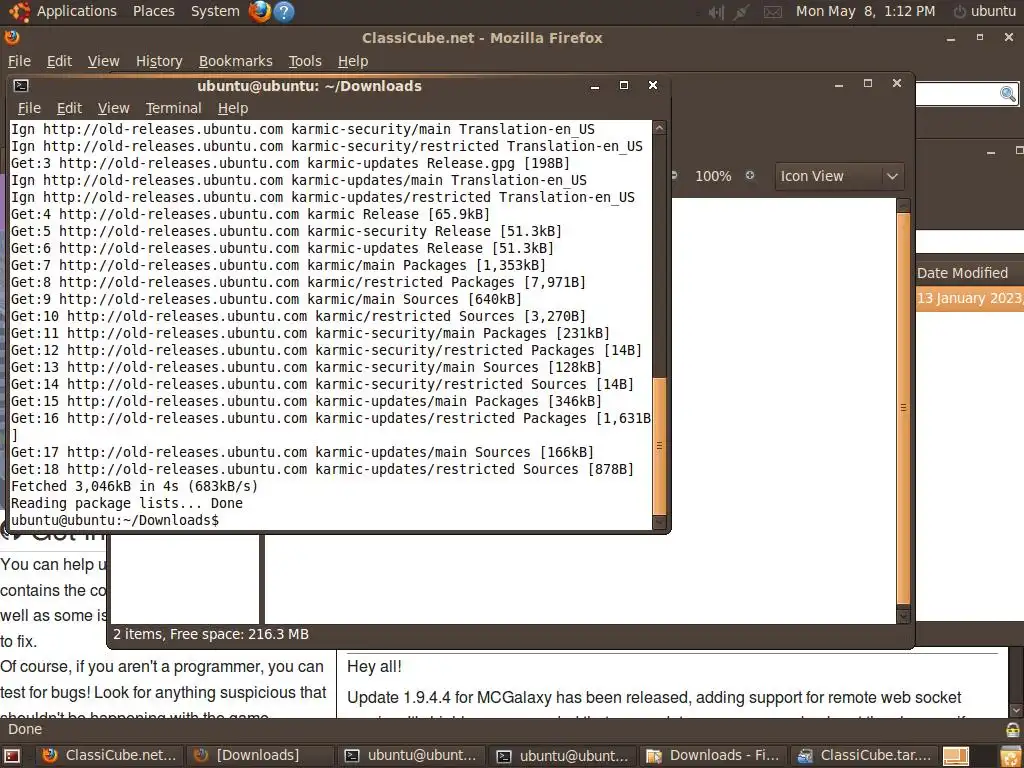Image resolution: width=1024 pixels, height=768 pixels.
Task: Open the Firefox Bookmarks menu
Action: 235,61
